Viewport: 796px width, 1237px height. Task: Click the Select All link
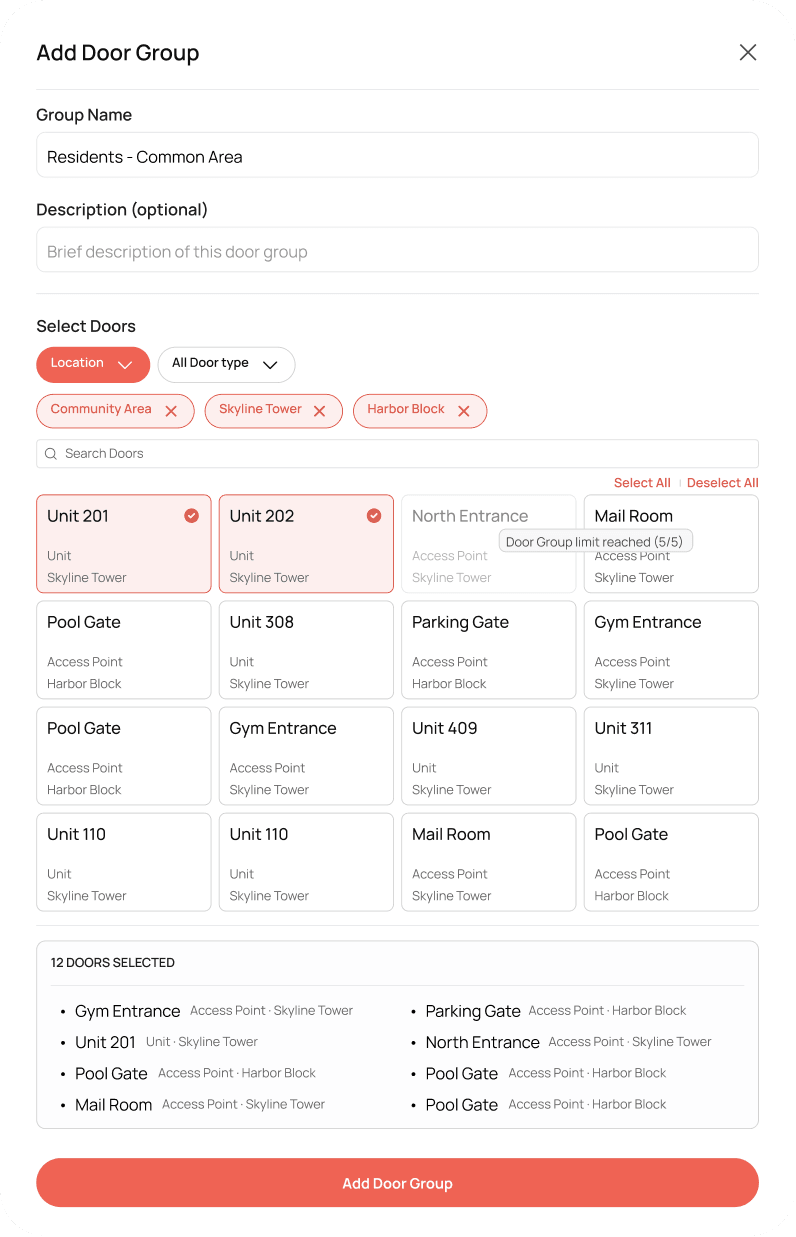(642, 483)
